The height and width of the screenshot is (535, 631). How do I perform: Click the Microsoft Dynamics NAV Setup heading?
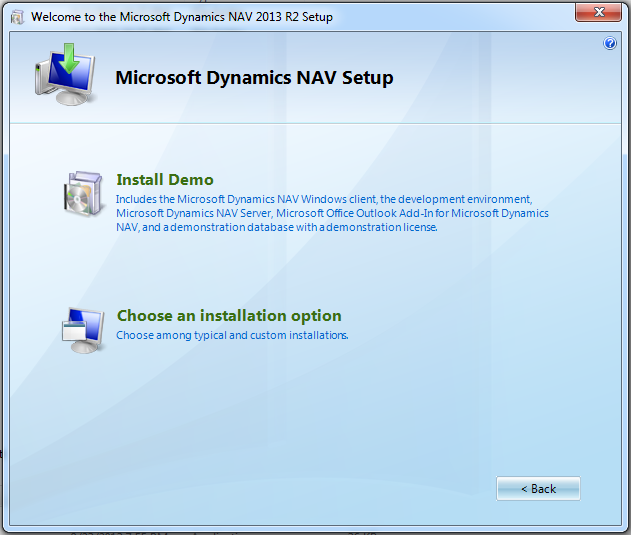point(254,78)
